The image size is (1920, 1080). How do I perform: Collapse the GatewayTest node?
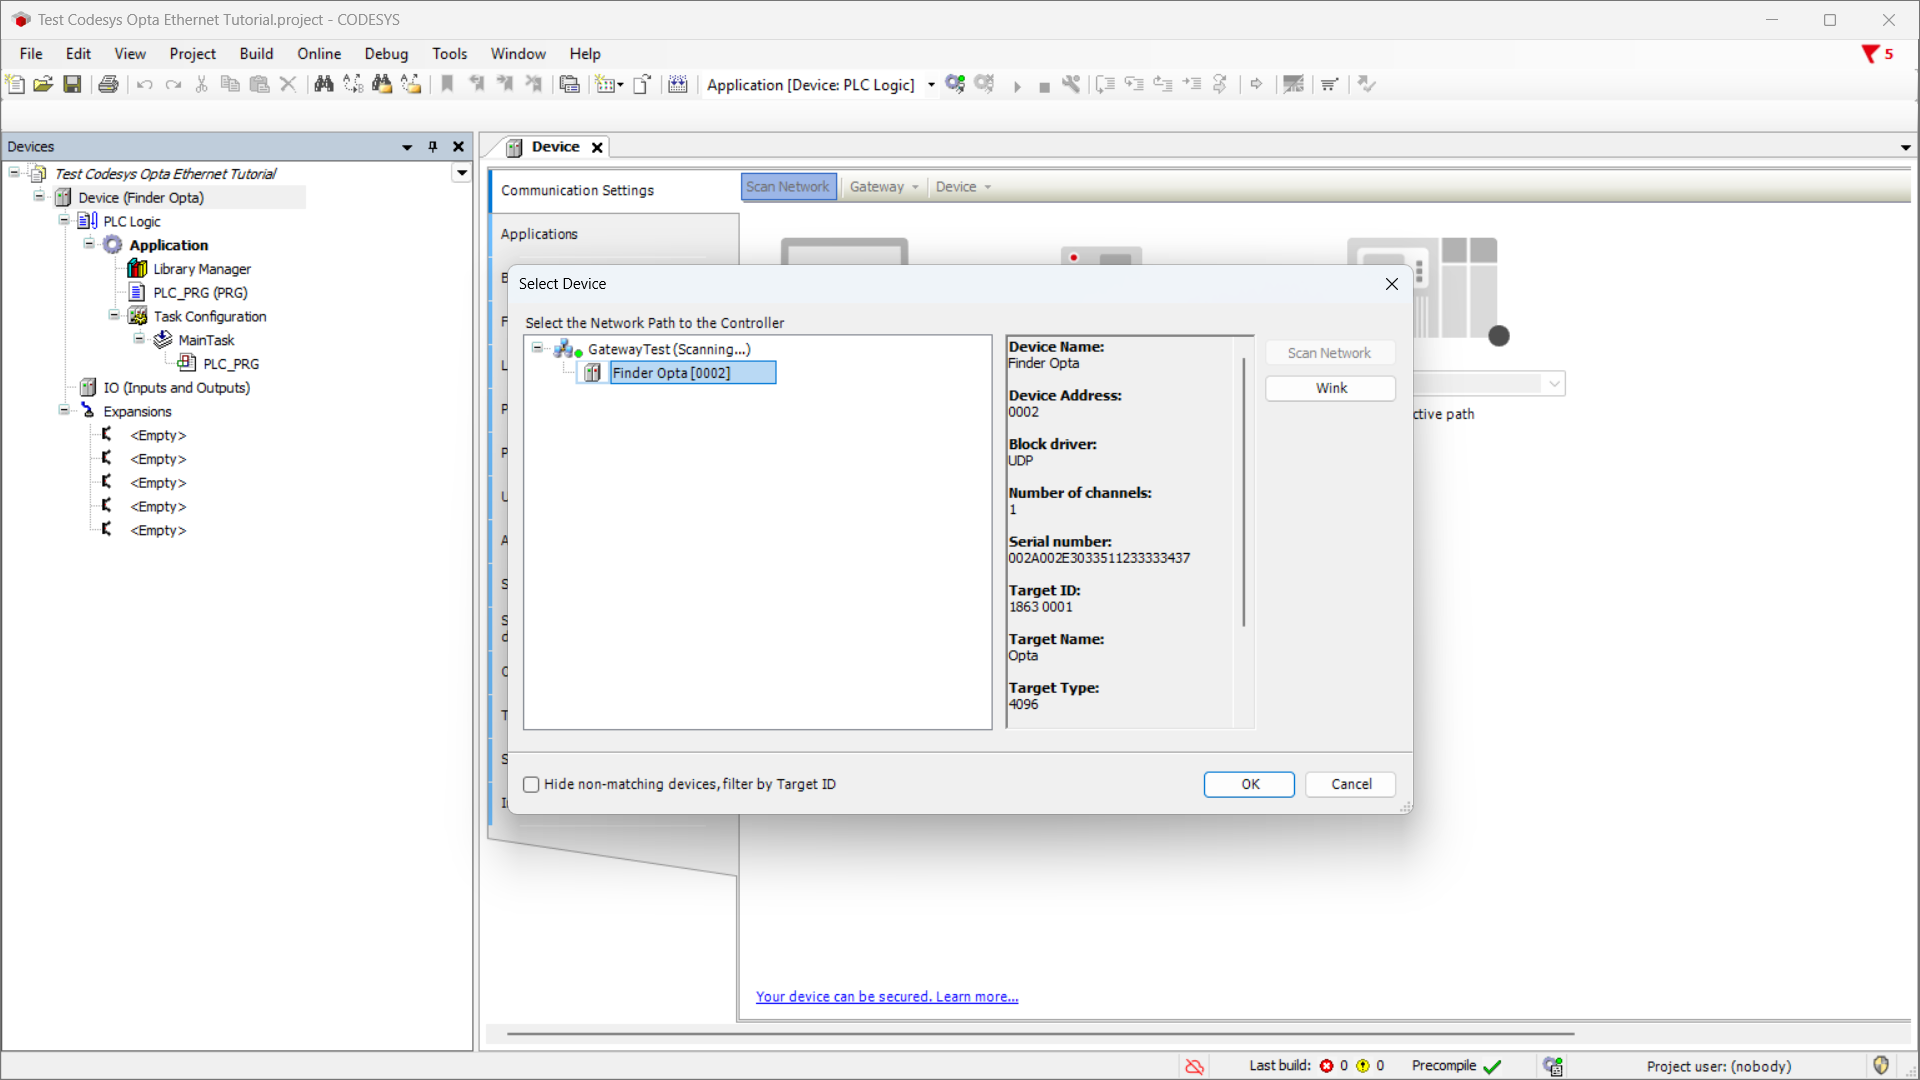pyautogui.click(x=537, y=348)
